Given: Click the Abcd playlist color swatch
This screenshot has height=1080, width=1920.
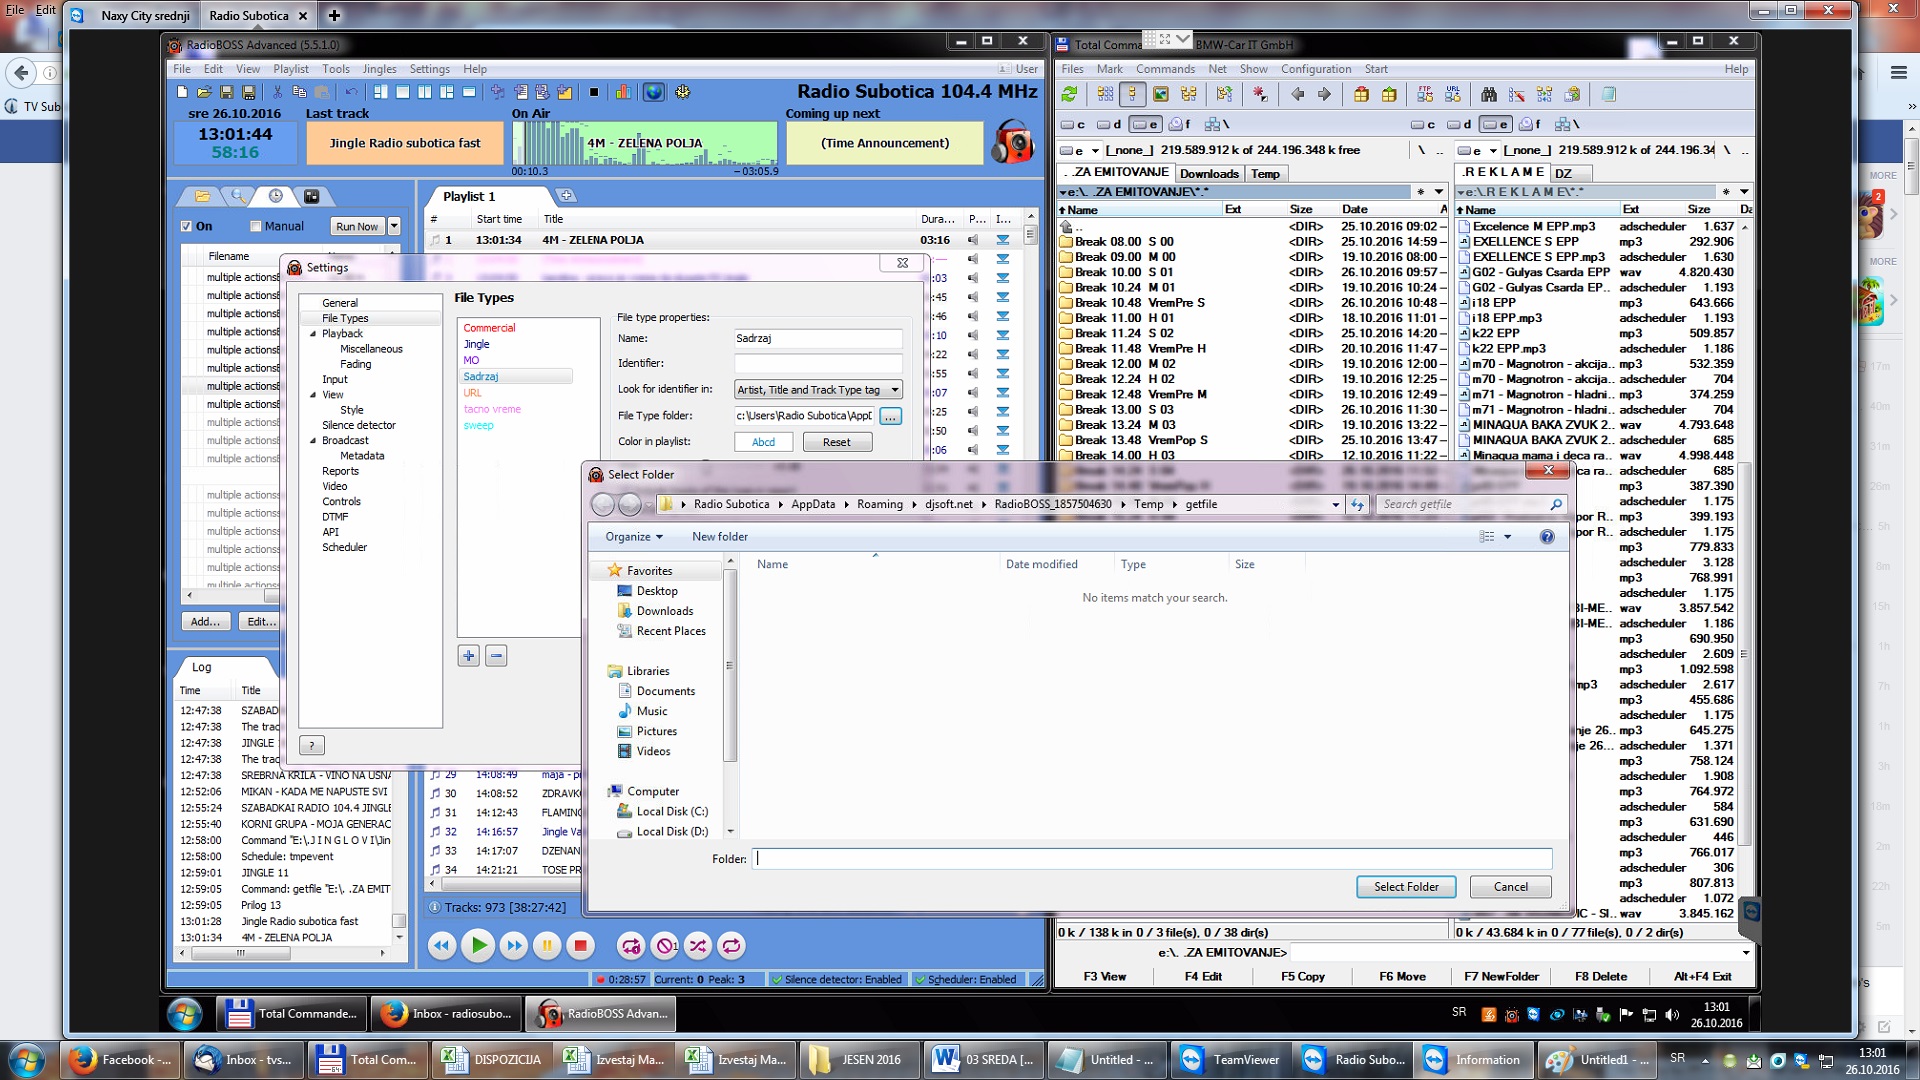Looking at the screenshot, I should tap(764, 442).
